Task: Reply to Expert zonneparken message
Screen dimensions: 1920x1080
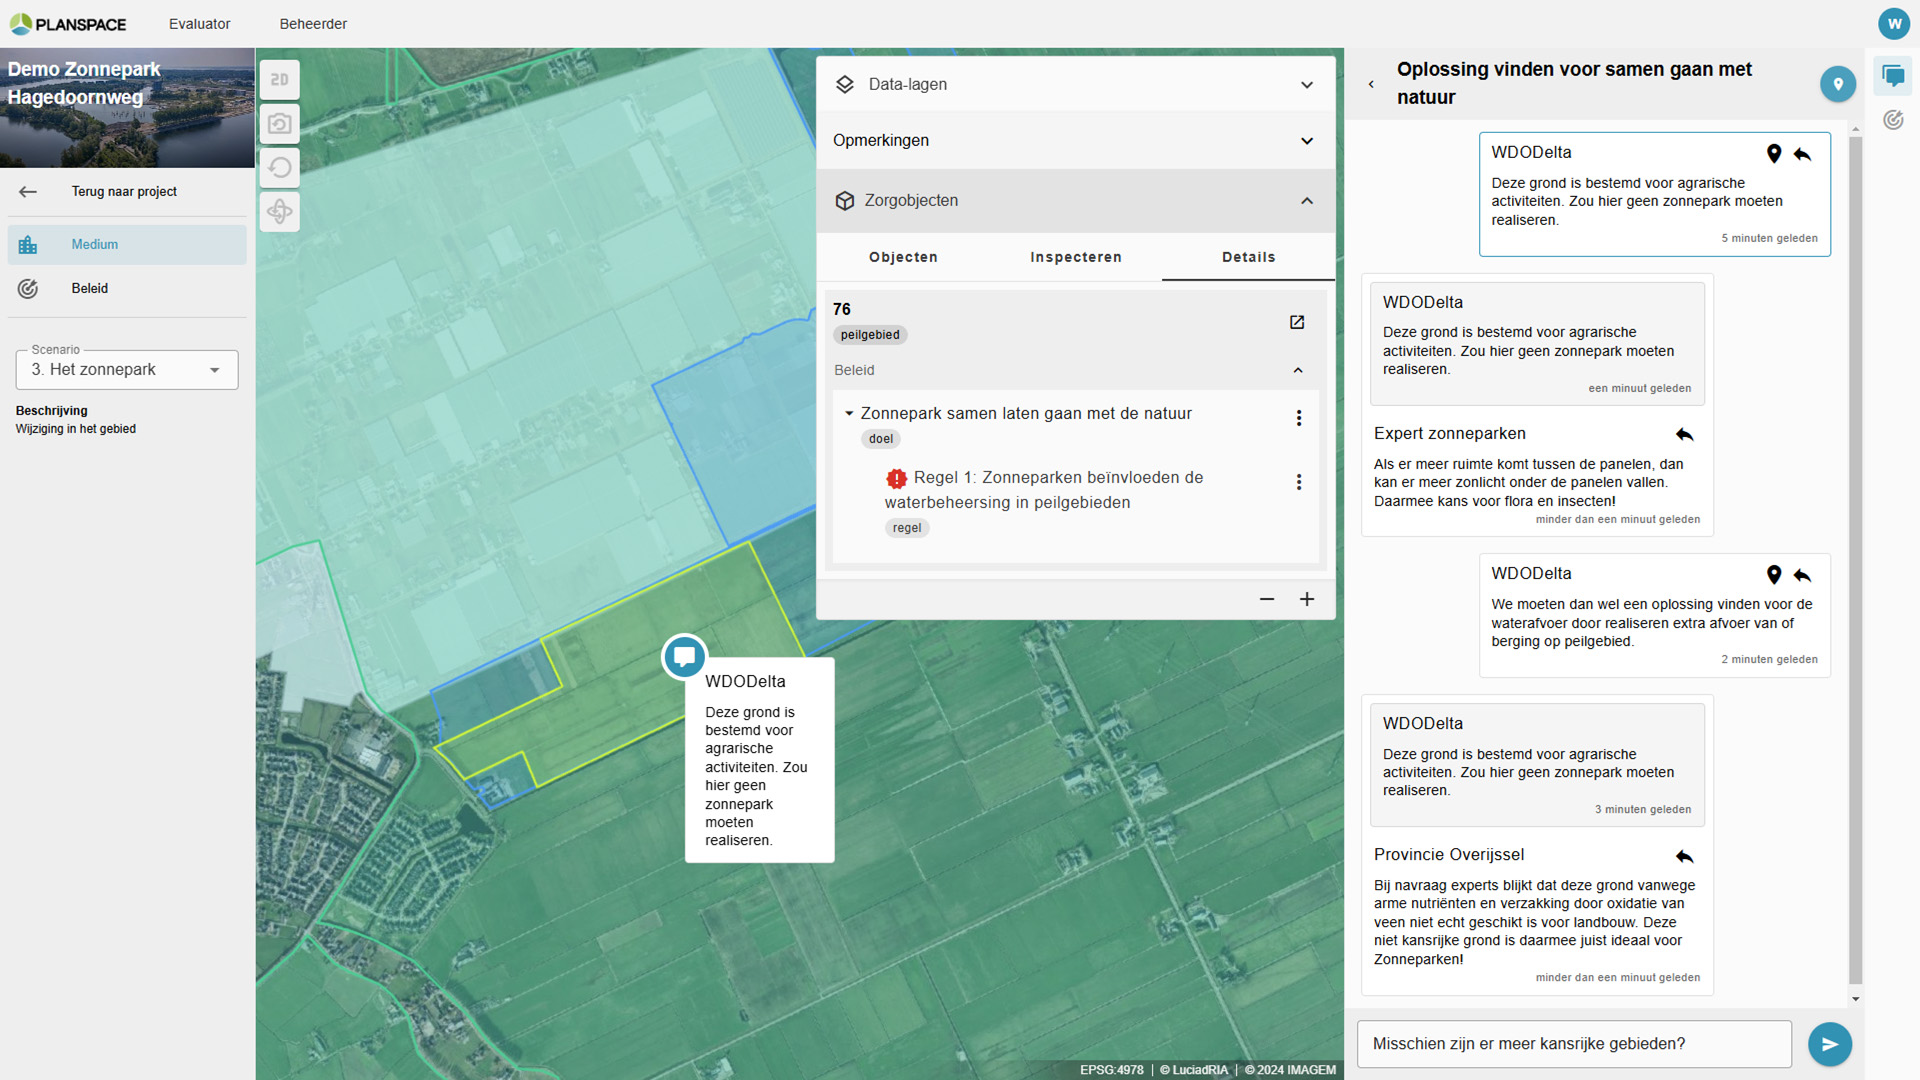Action: [1684, 434]
